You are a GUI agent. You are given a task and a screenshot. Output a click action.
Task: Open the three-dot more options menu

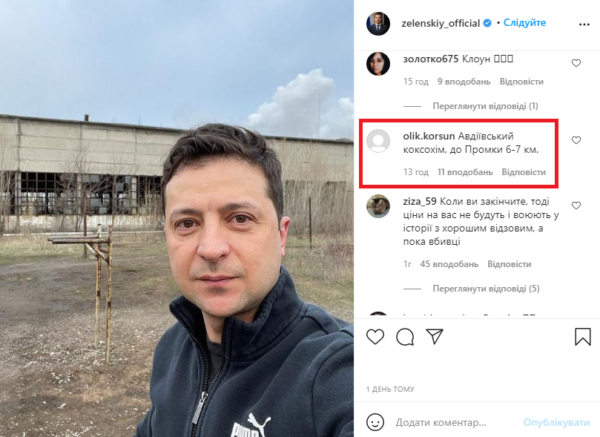tap(584, 24)
